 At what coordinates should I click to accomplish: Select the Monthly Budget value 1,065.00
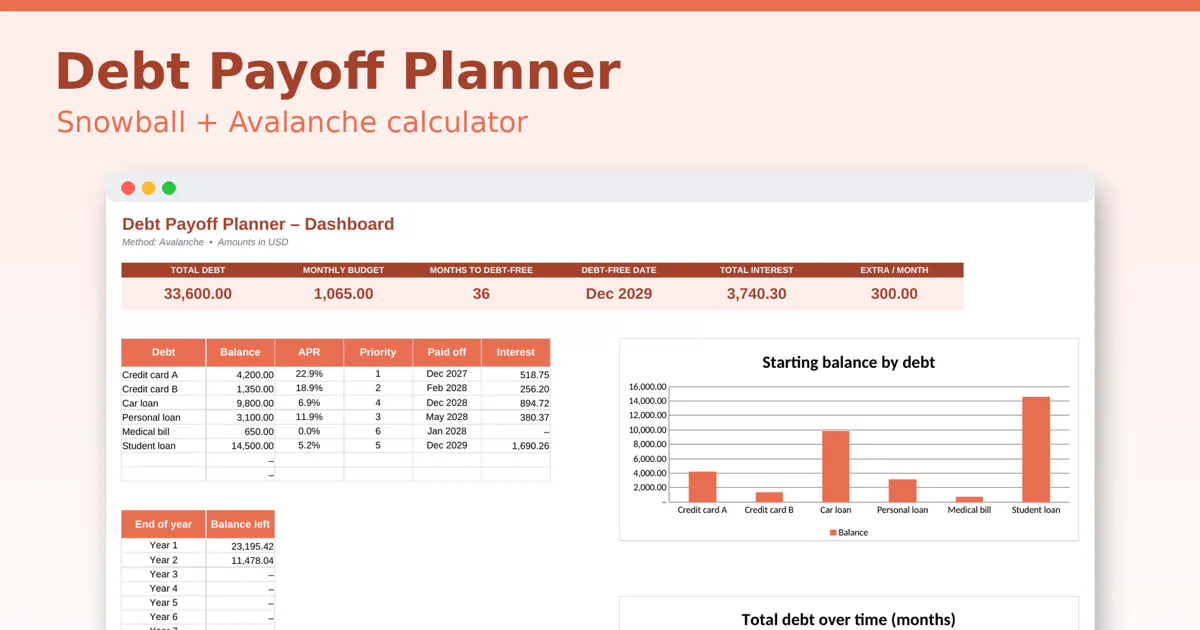coord(343,294)
